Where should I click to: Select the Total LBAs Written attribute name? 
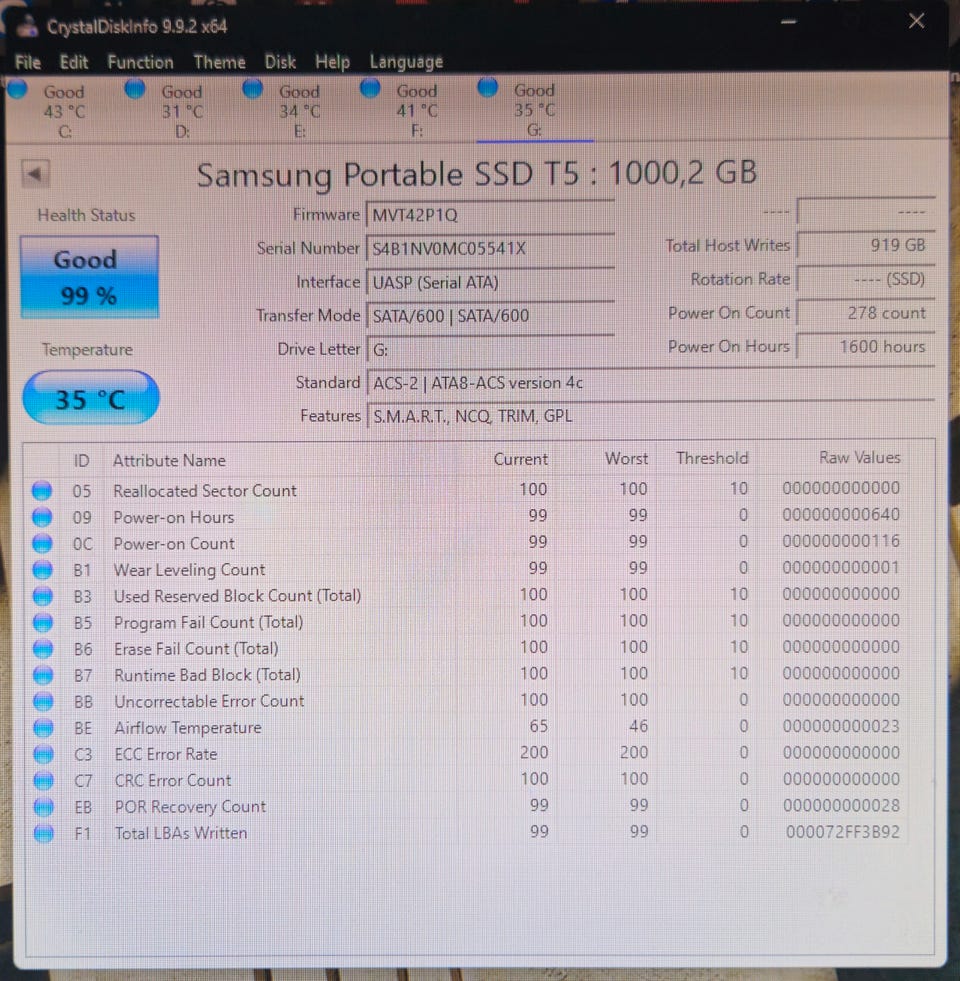click(181, 833)
